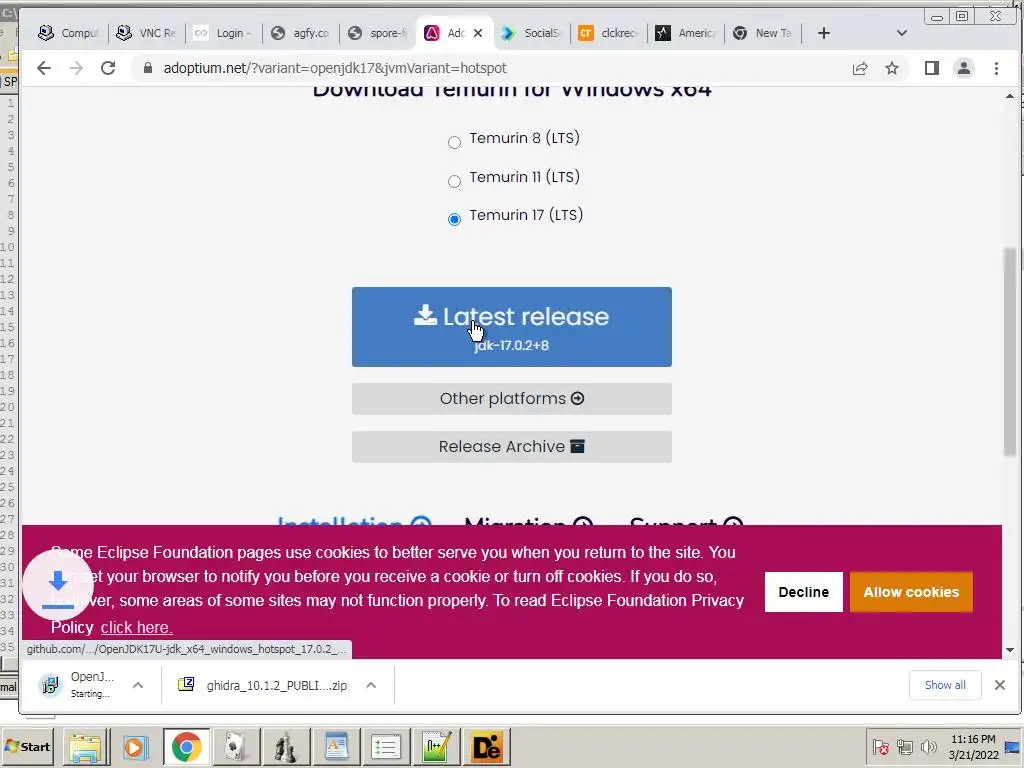This screenshot has width=1024, height=768.
Task: Open the Release Archive
Action: pyautogui.click(x=511, y=447)
